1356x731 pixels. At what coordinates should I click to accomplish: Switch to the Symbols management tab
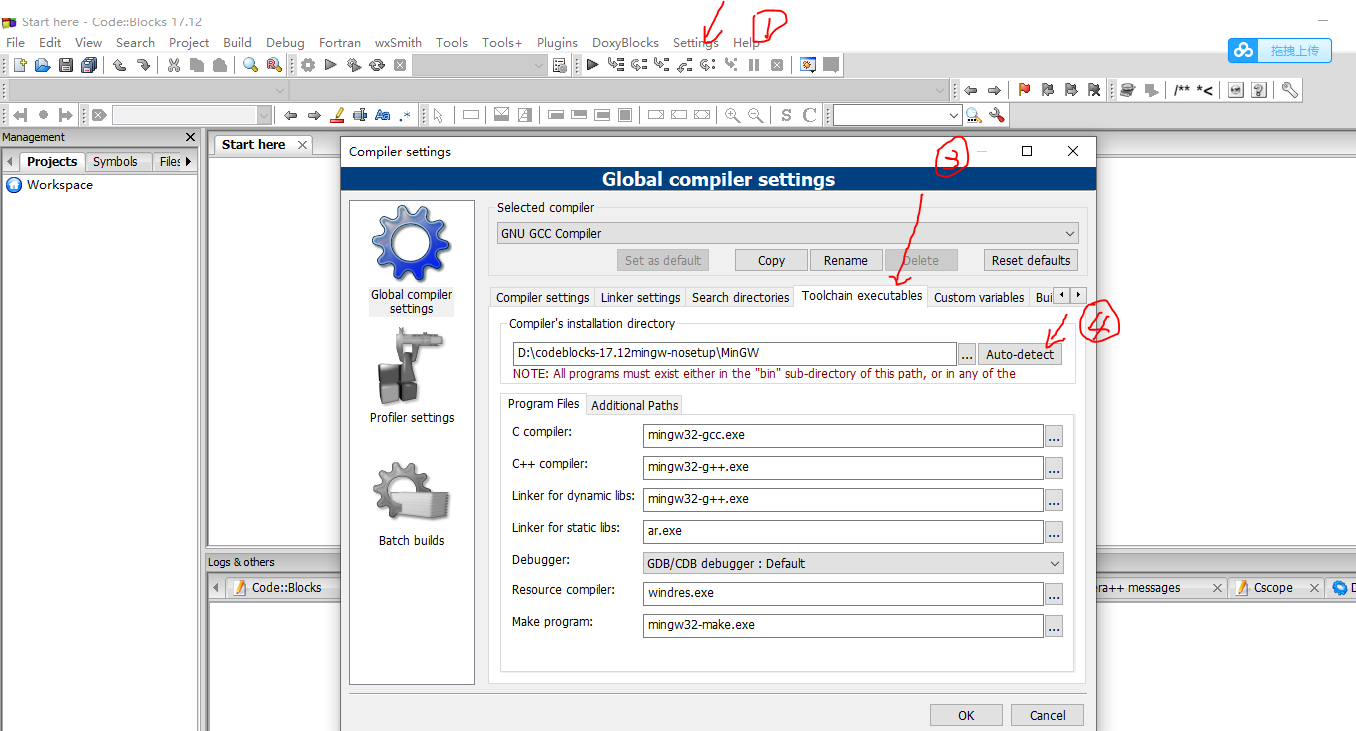pyautogui.click(x=115, y=161)
